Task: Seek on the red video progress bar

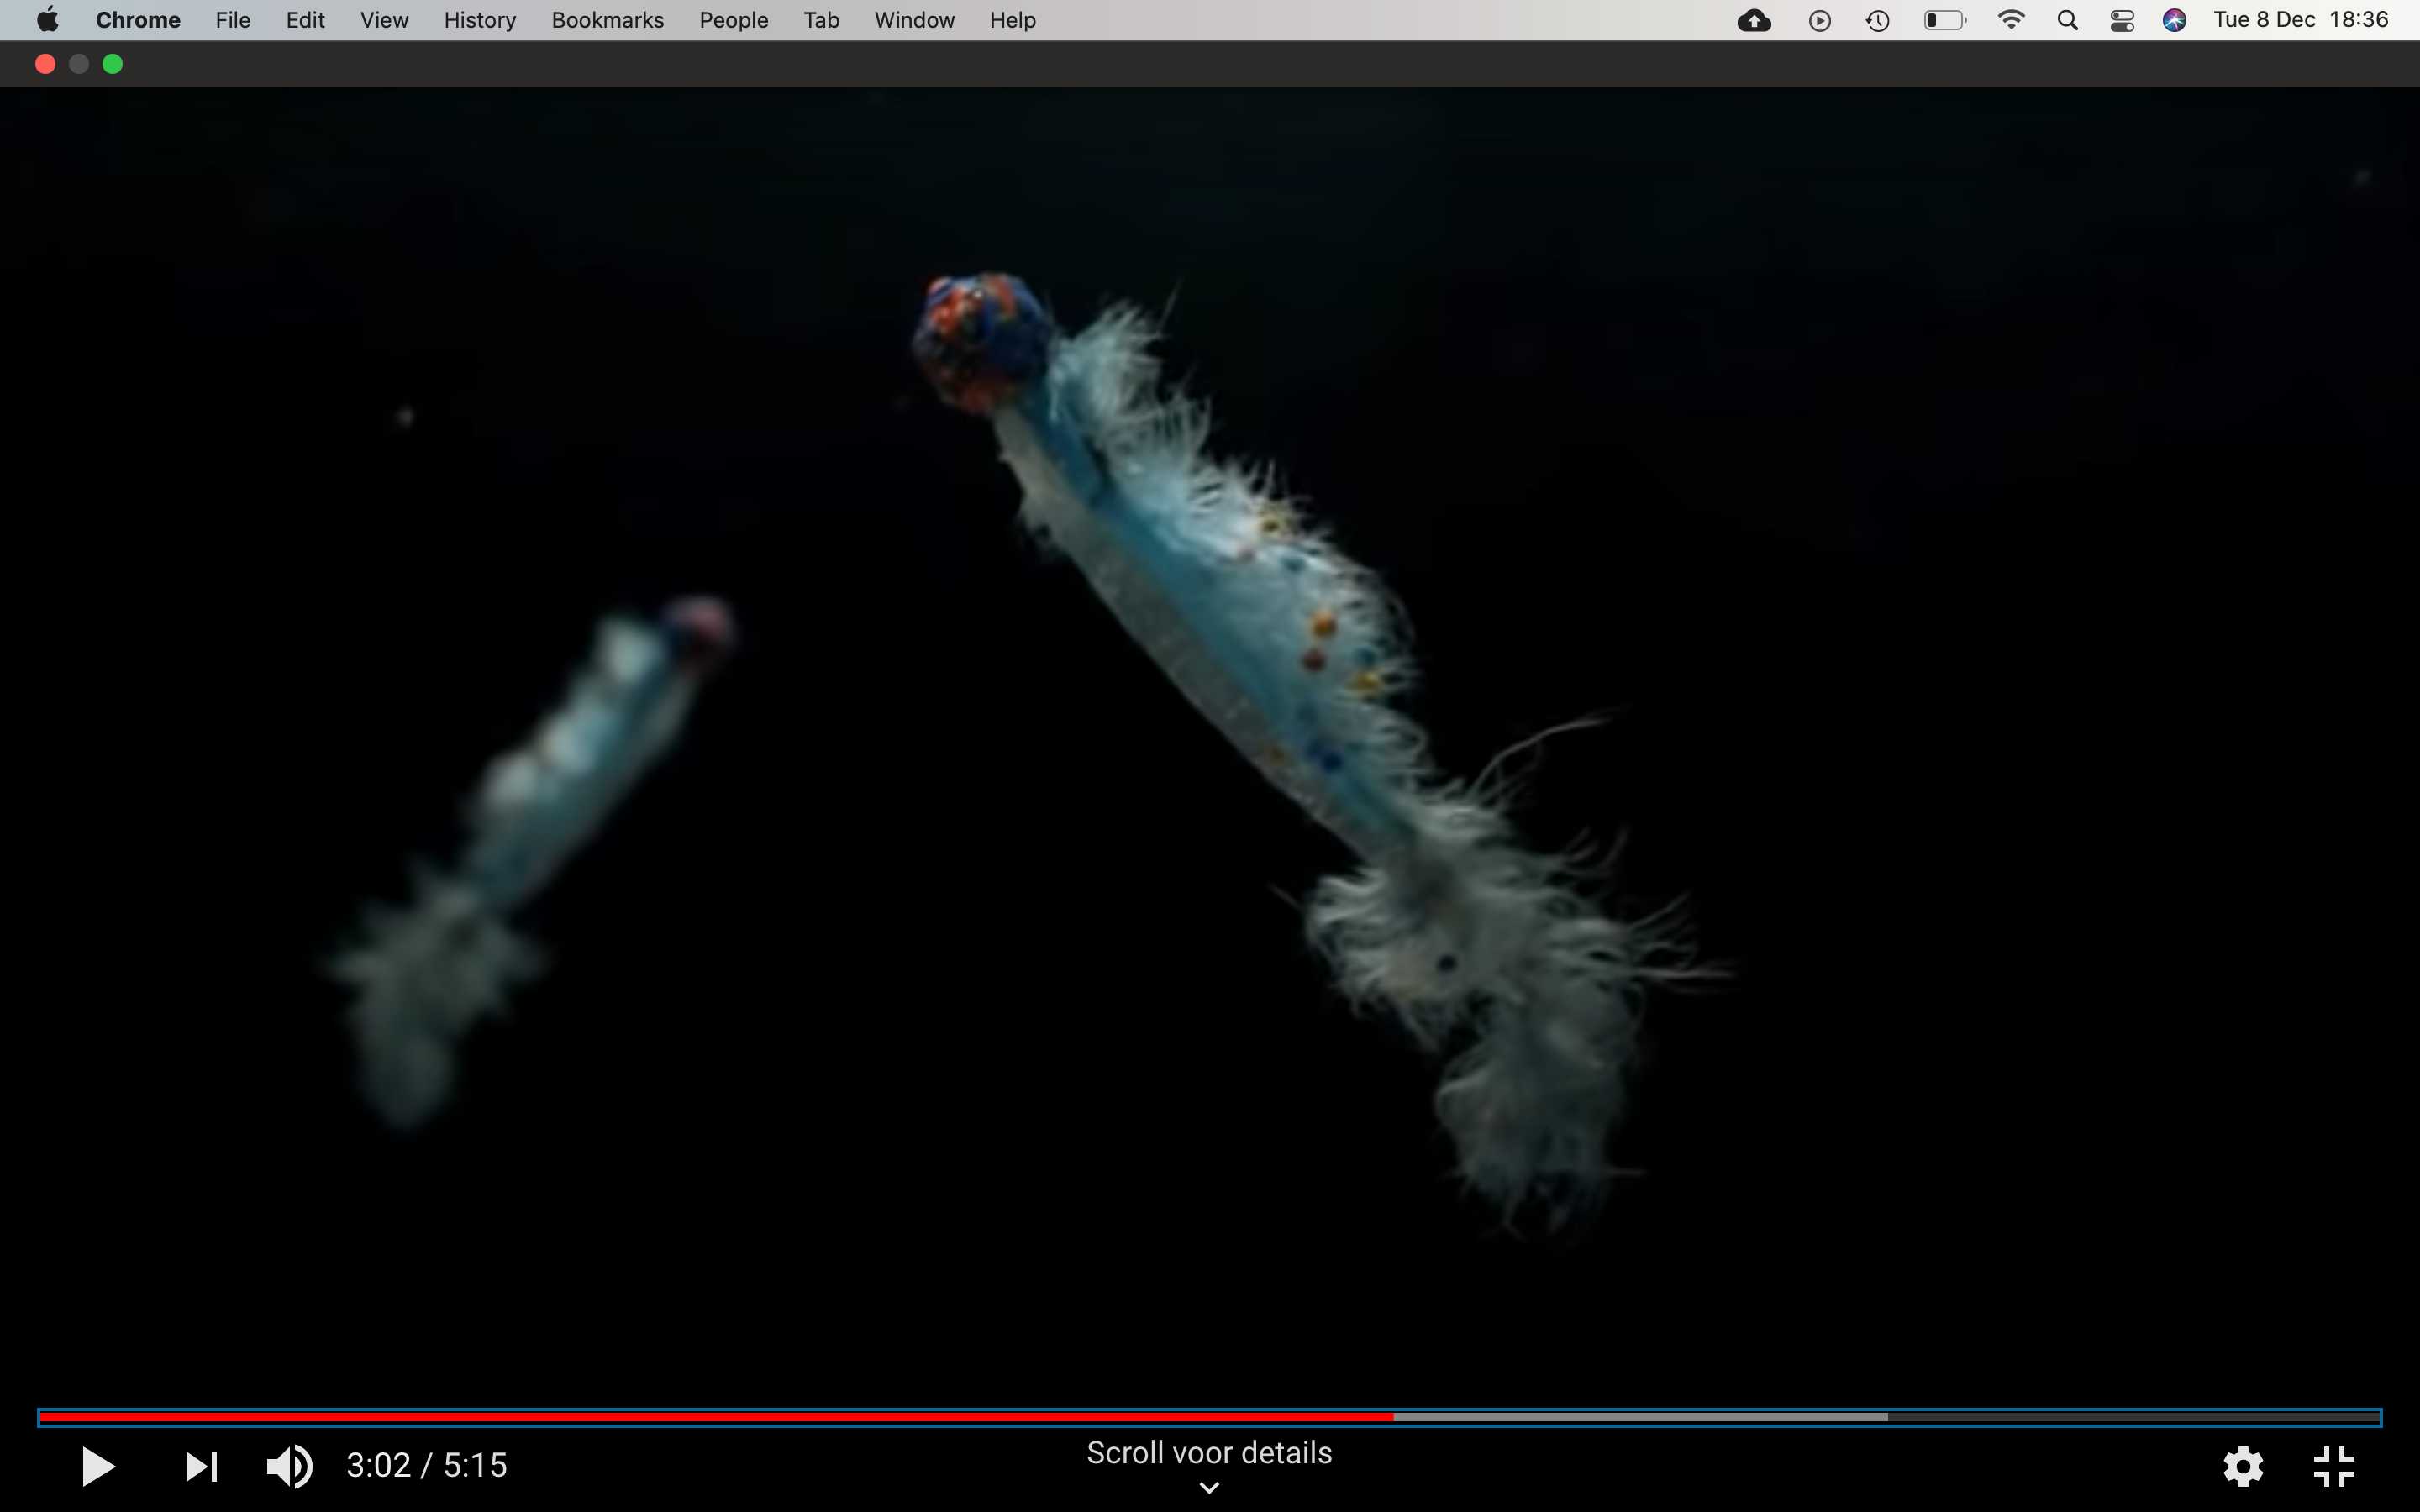Action: tap(1209, 1417)
